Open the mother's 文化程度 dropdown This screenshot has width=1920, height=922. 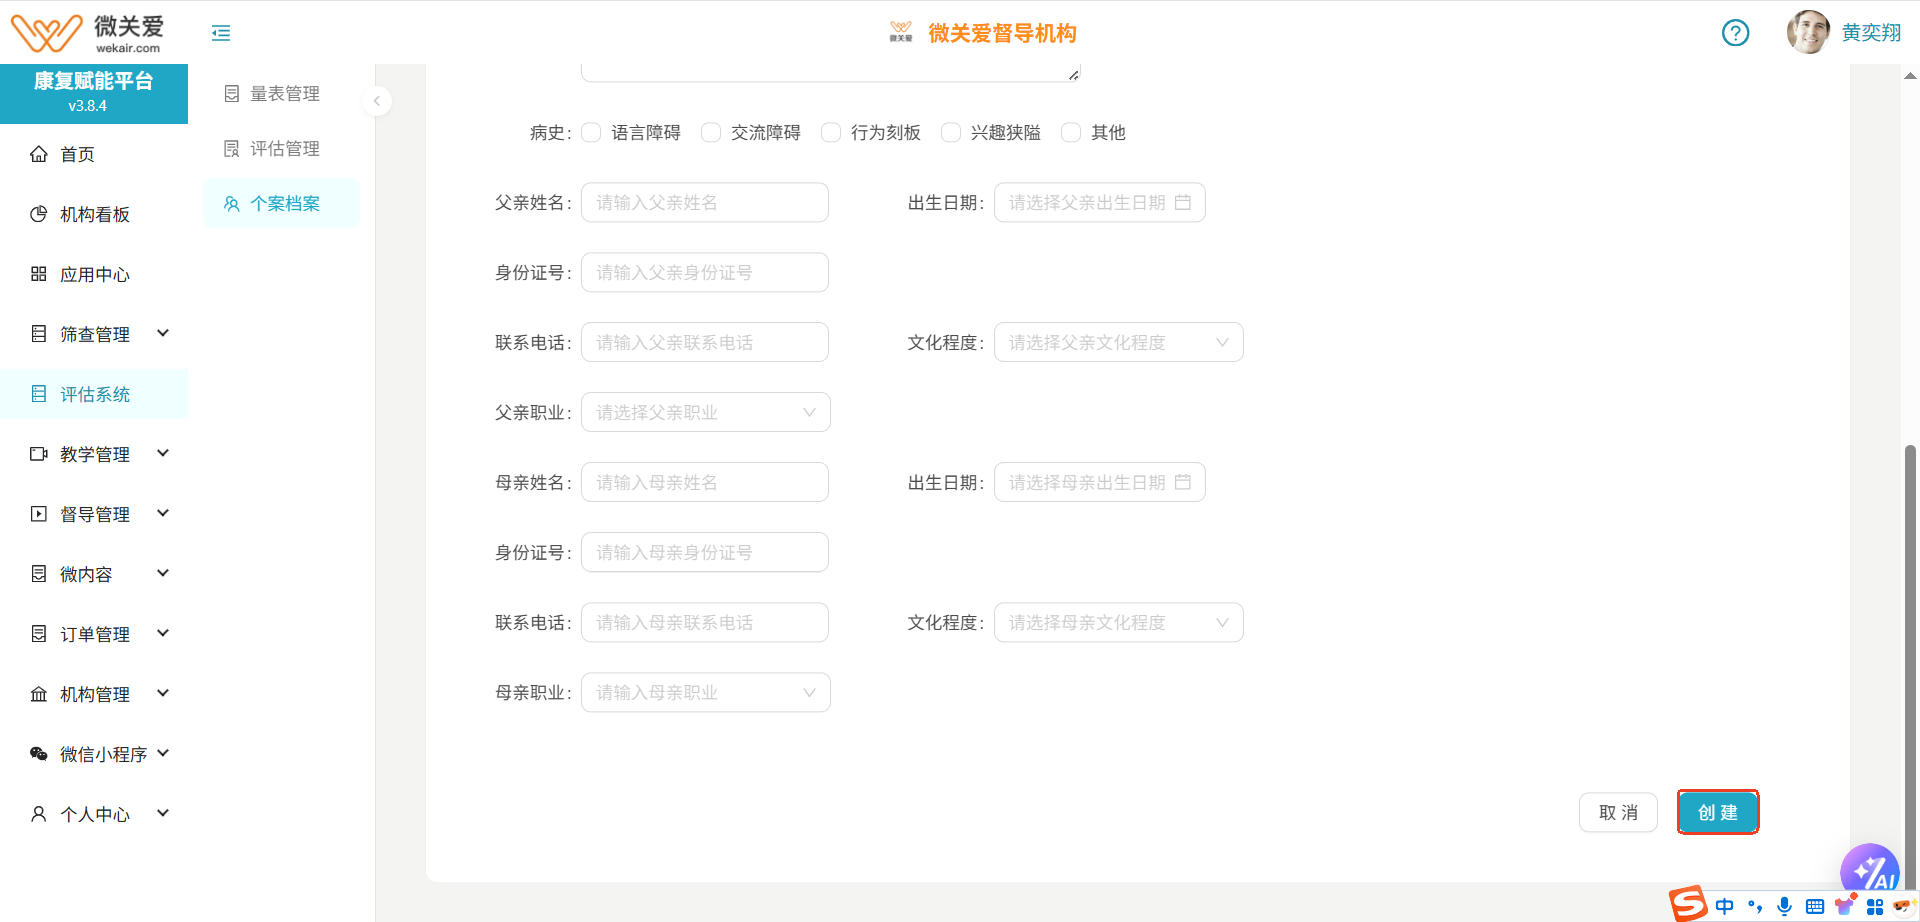tap(1118, 622)
